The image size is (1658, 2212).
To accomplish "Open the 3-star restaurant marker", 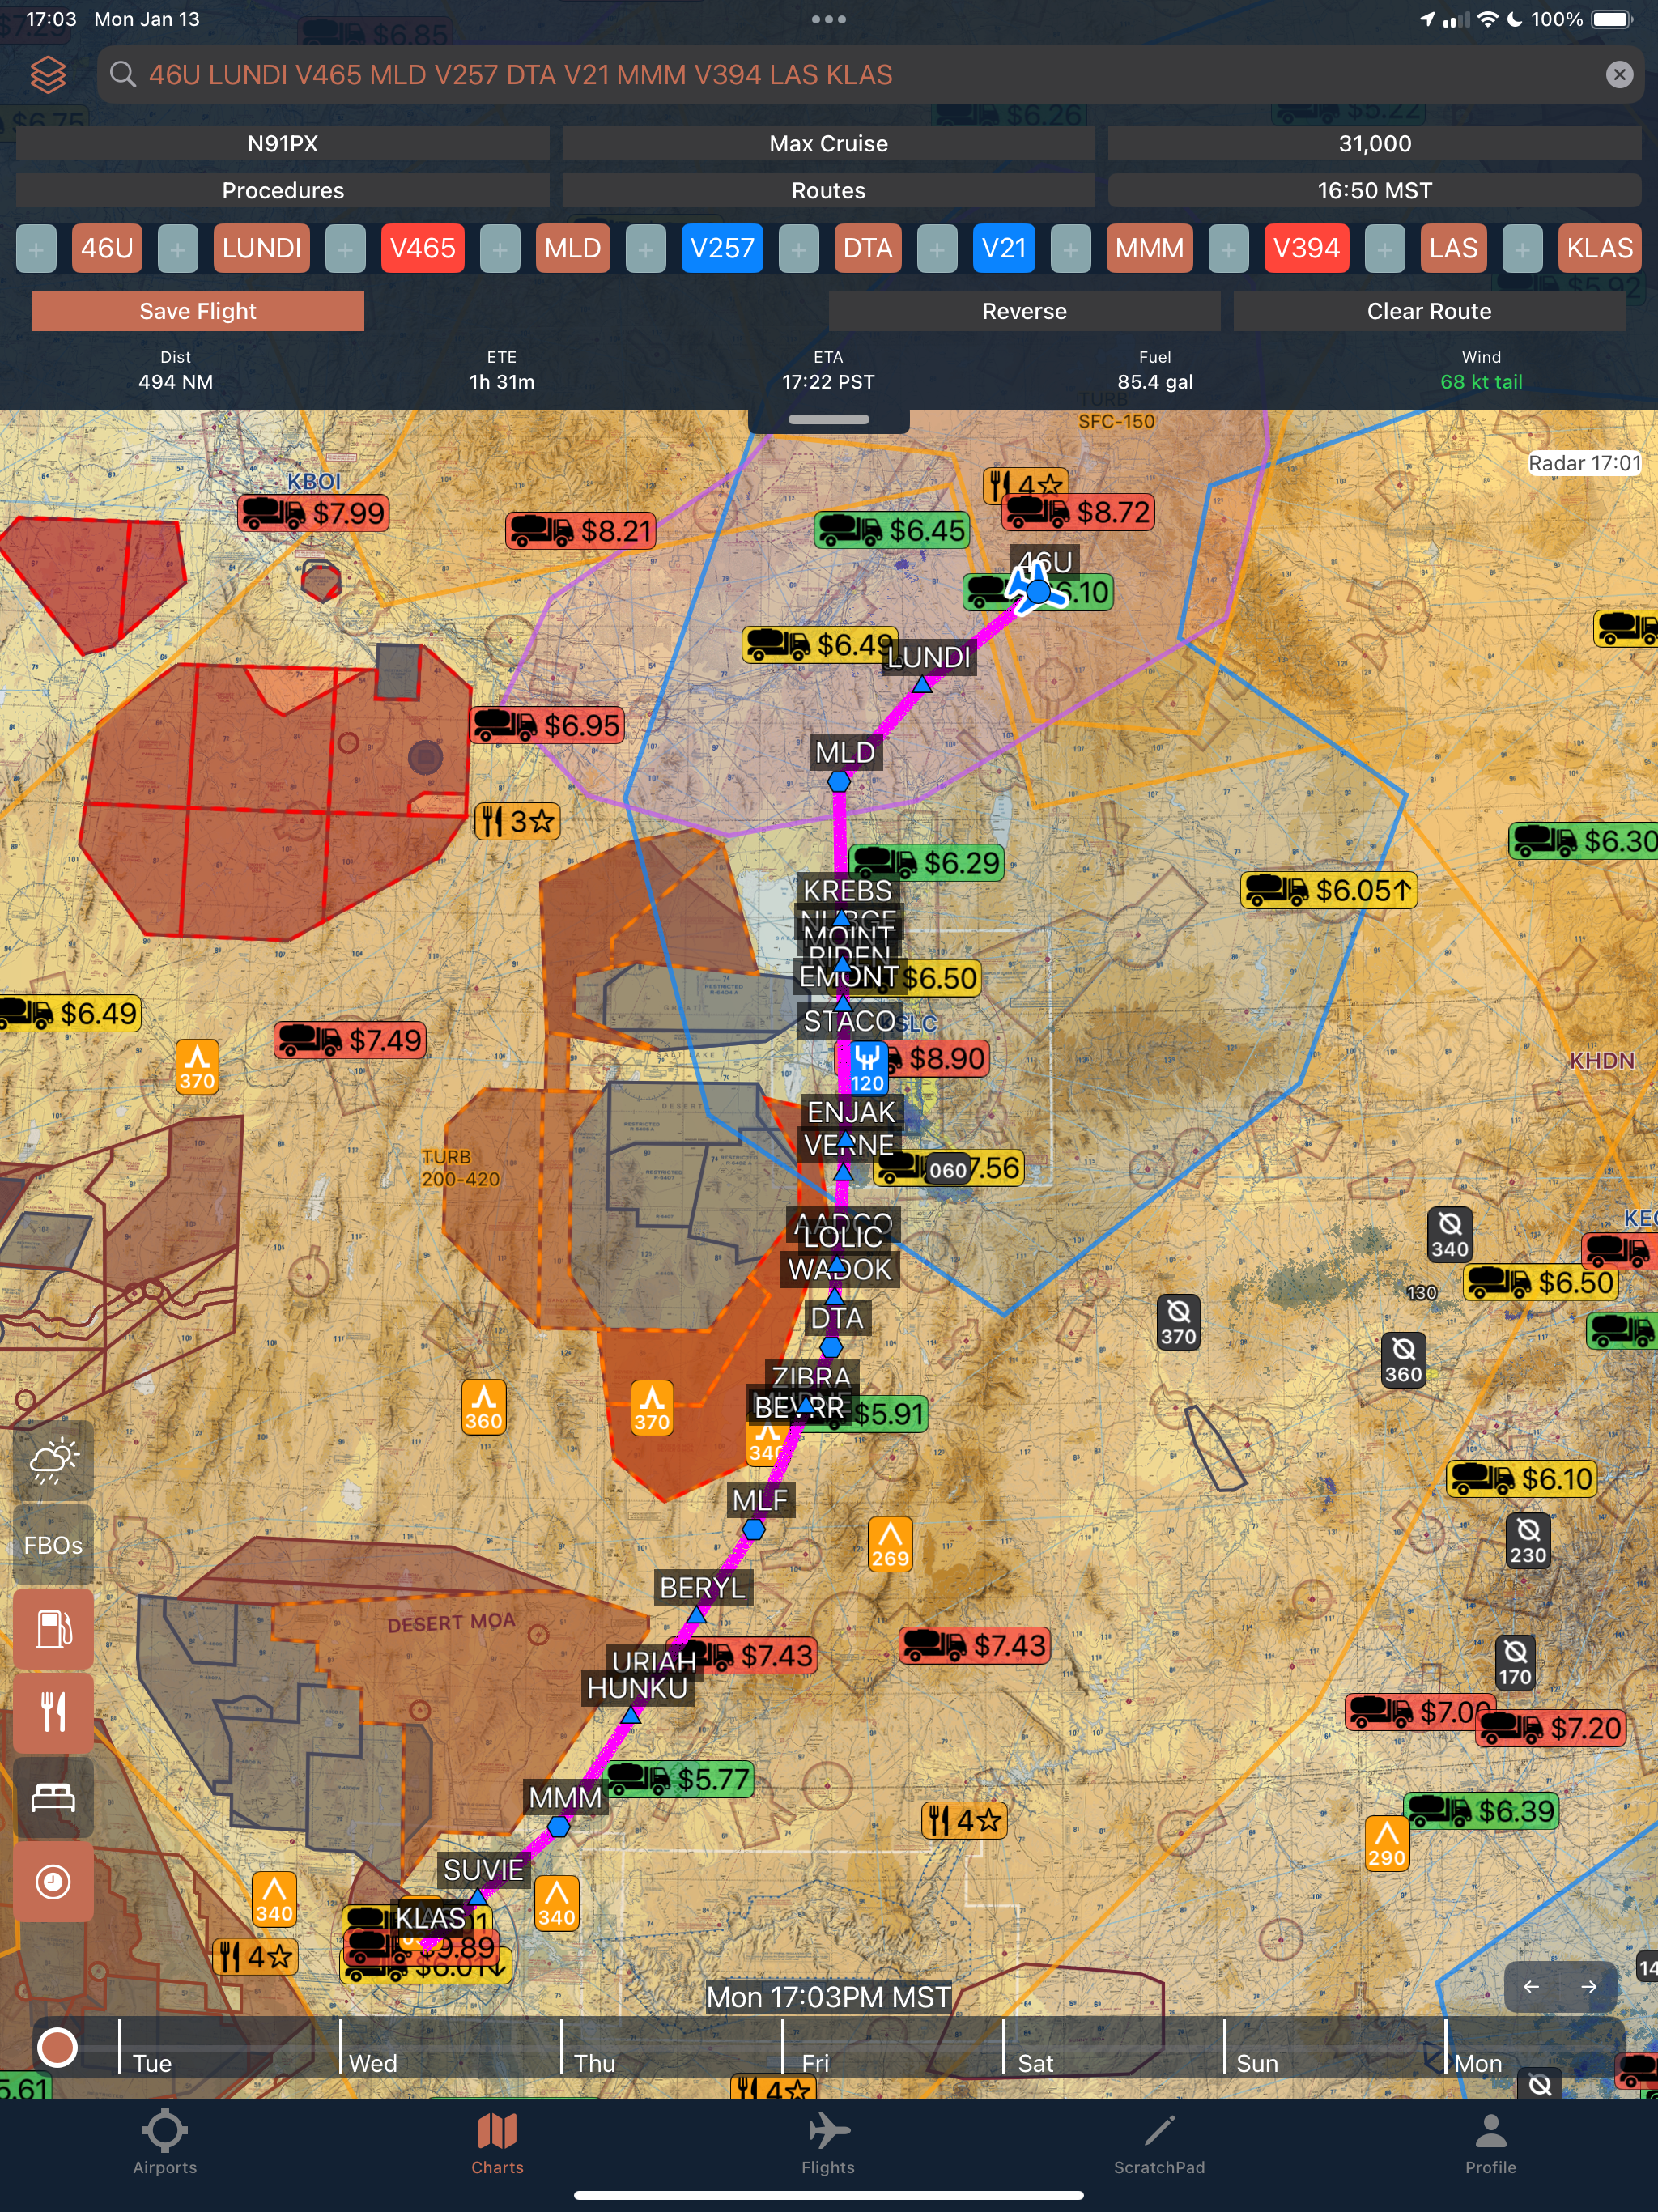I will pyautogui.click(x=517, y=822).
